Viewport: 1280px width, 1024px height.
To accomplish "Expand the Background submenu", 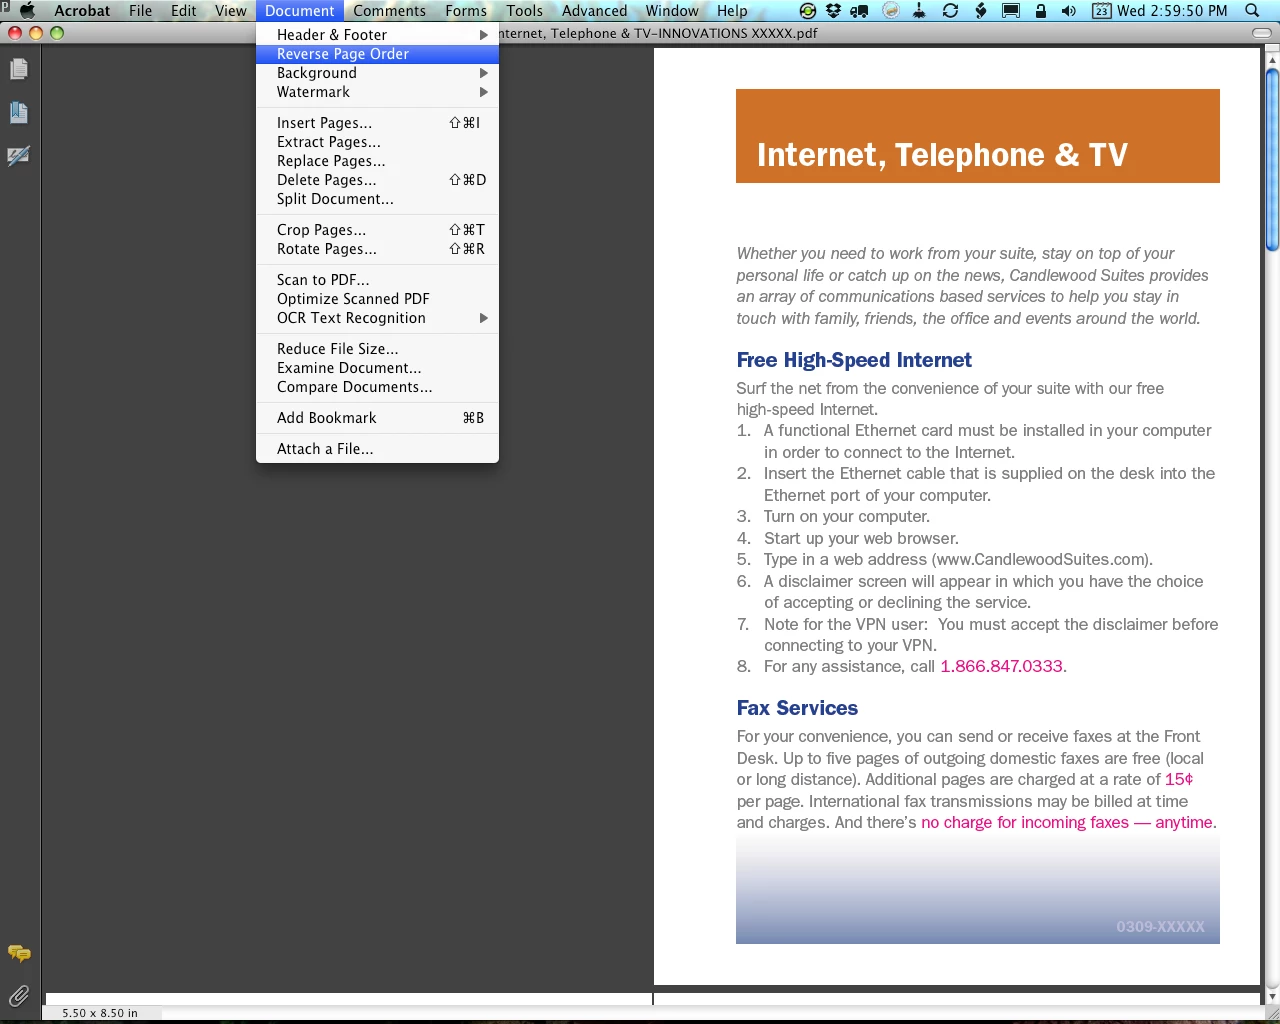I will pyautogui.click(x=377, y=73).
